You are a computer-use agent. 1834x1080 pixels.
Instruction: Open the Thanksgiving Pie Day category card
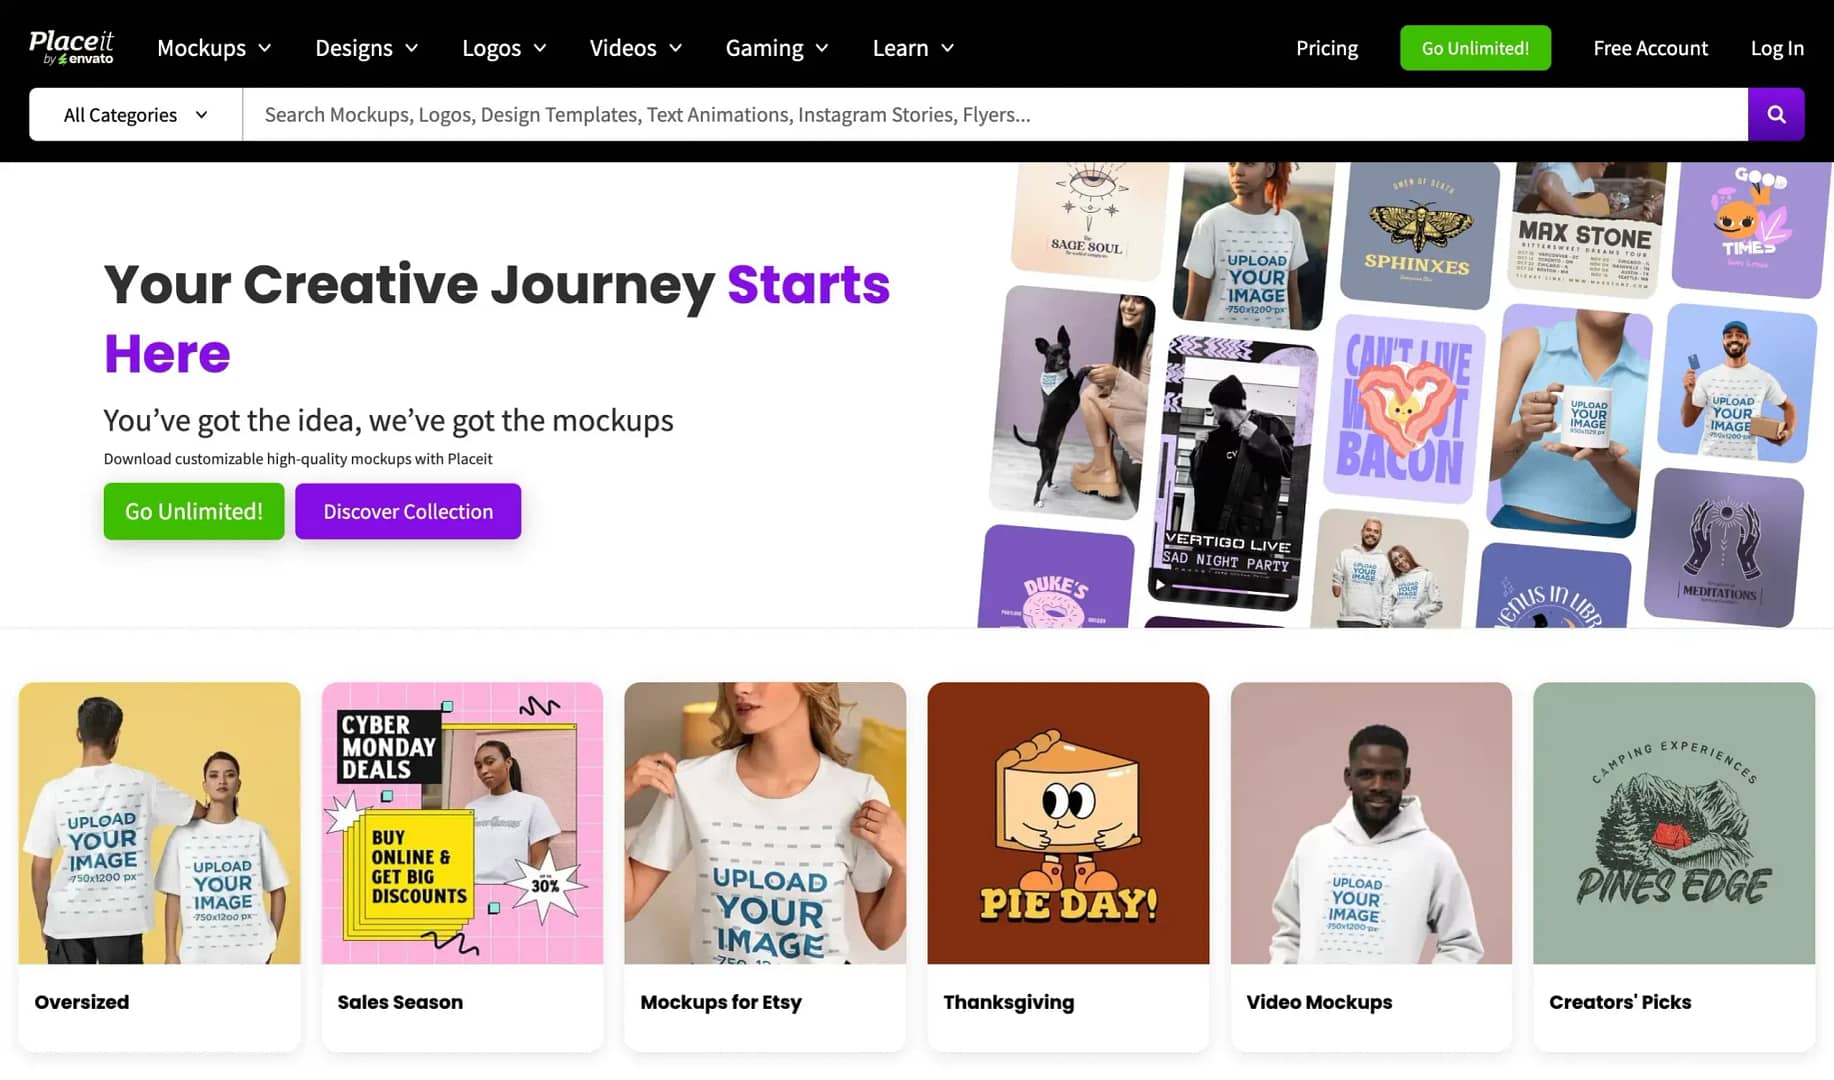pos(1068,866)
